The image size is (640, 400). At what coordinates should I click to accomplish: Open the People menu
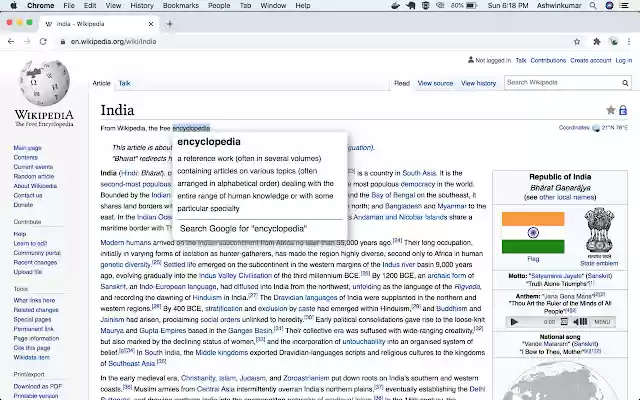pyautogui.click(x=219, y=6)
